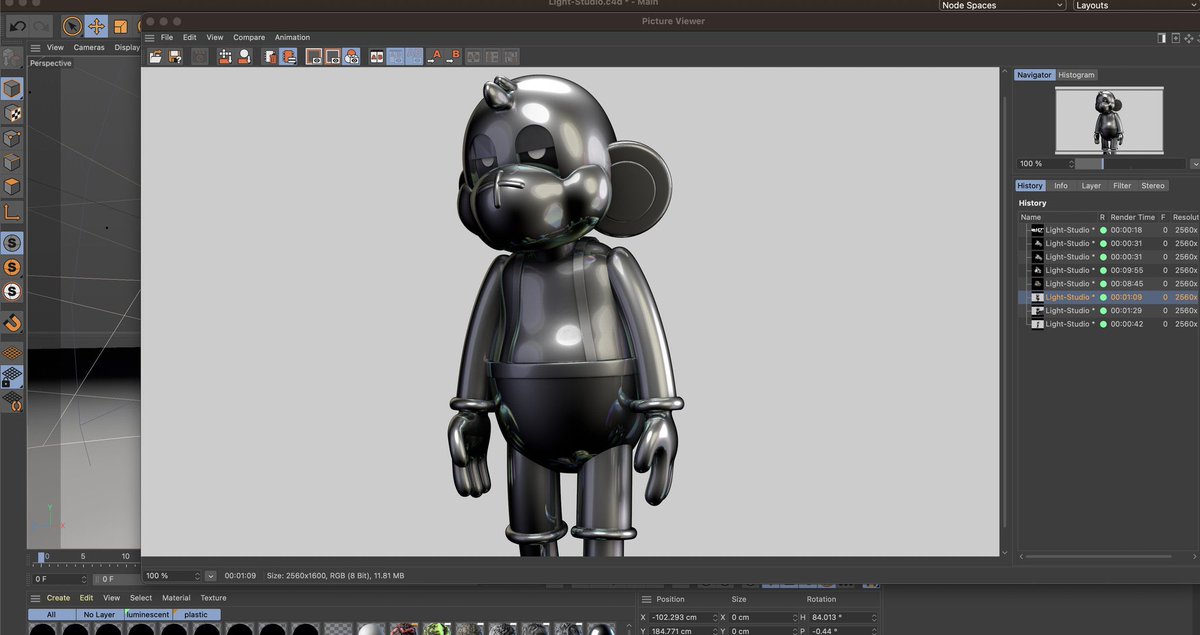This screenshot has width=1200, height=635.
Task: Click the luminescent material label
Action: tap(148, 614)
